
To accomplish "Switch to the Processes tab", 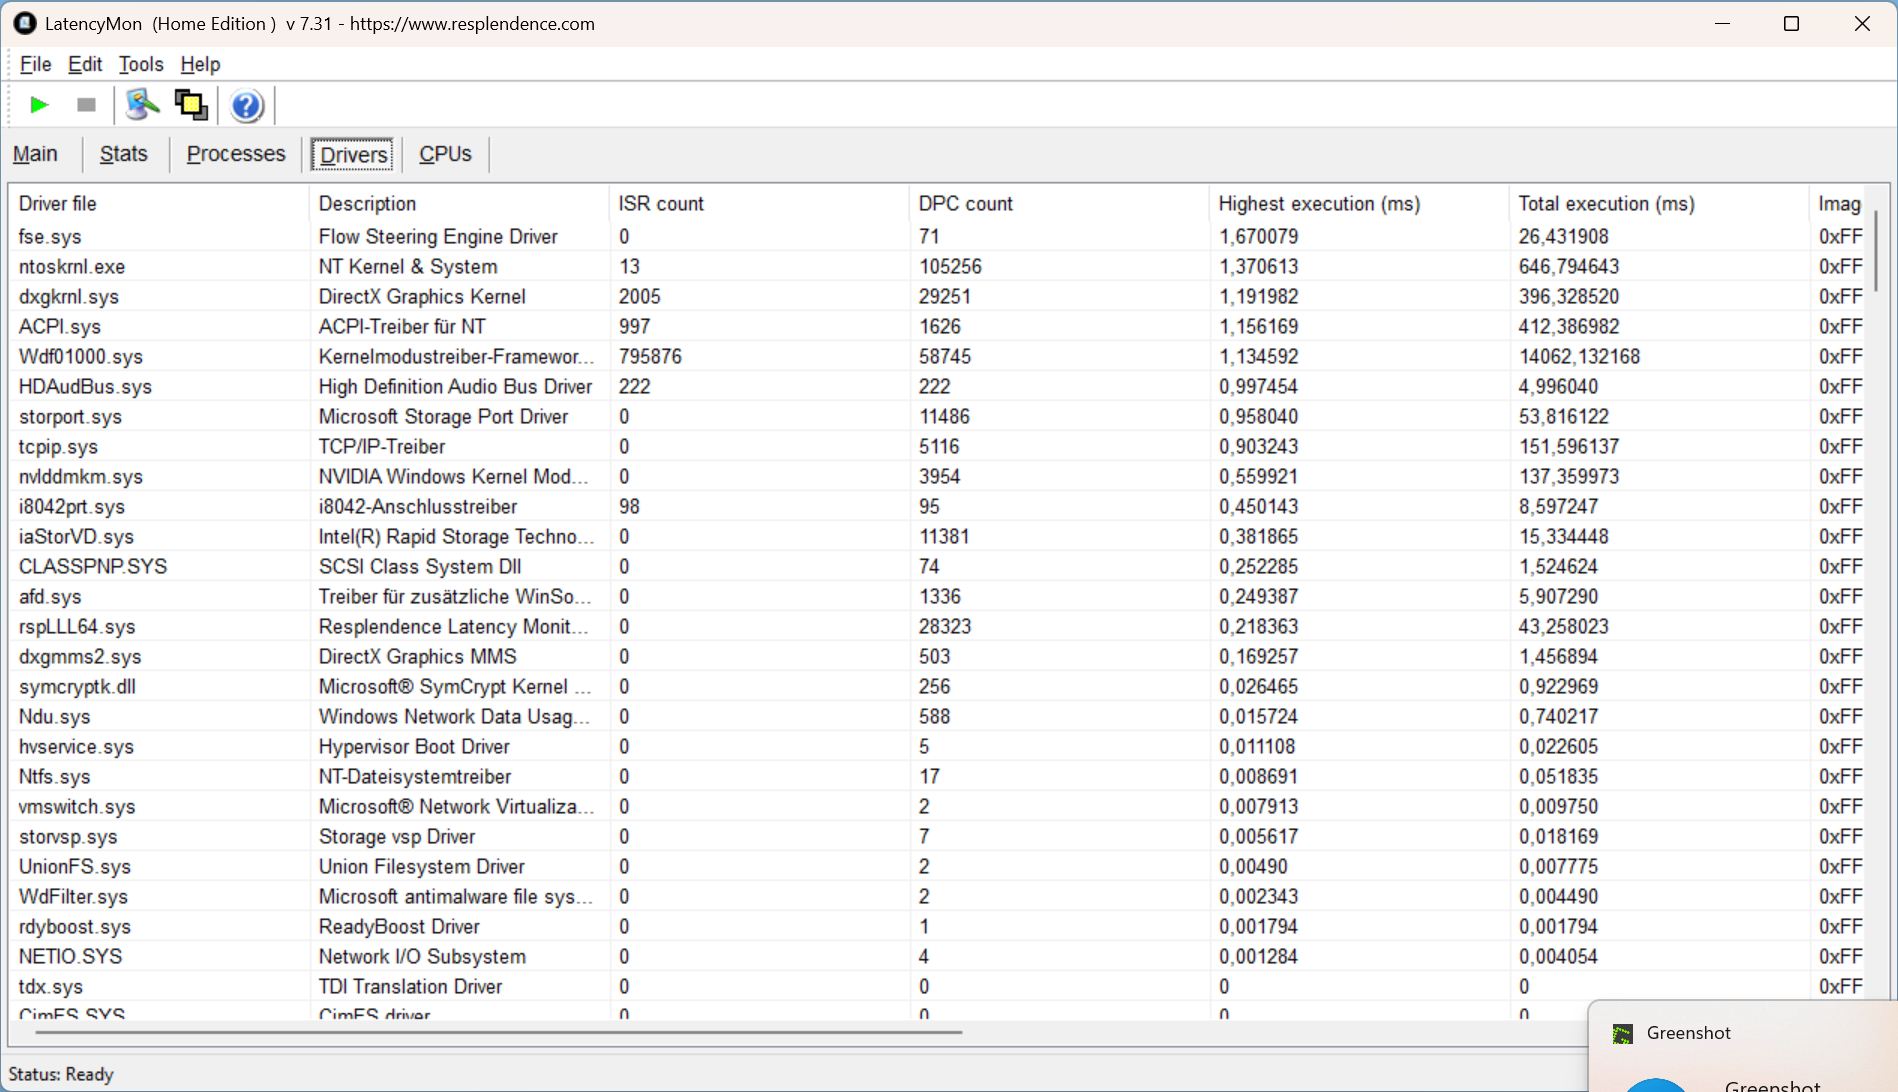I will (236, 154).
